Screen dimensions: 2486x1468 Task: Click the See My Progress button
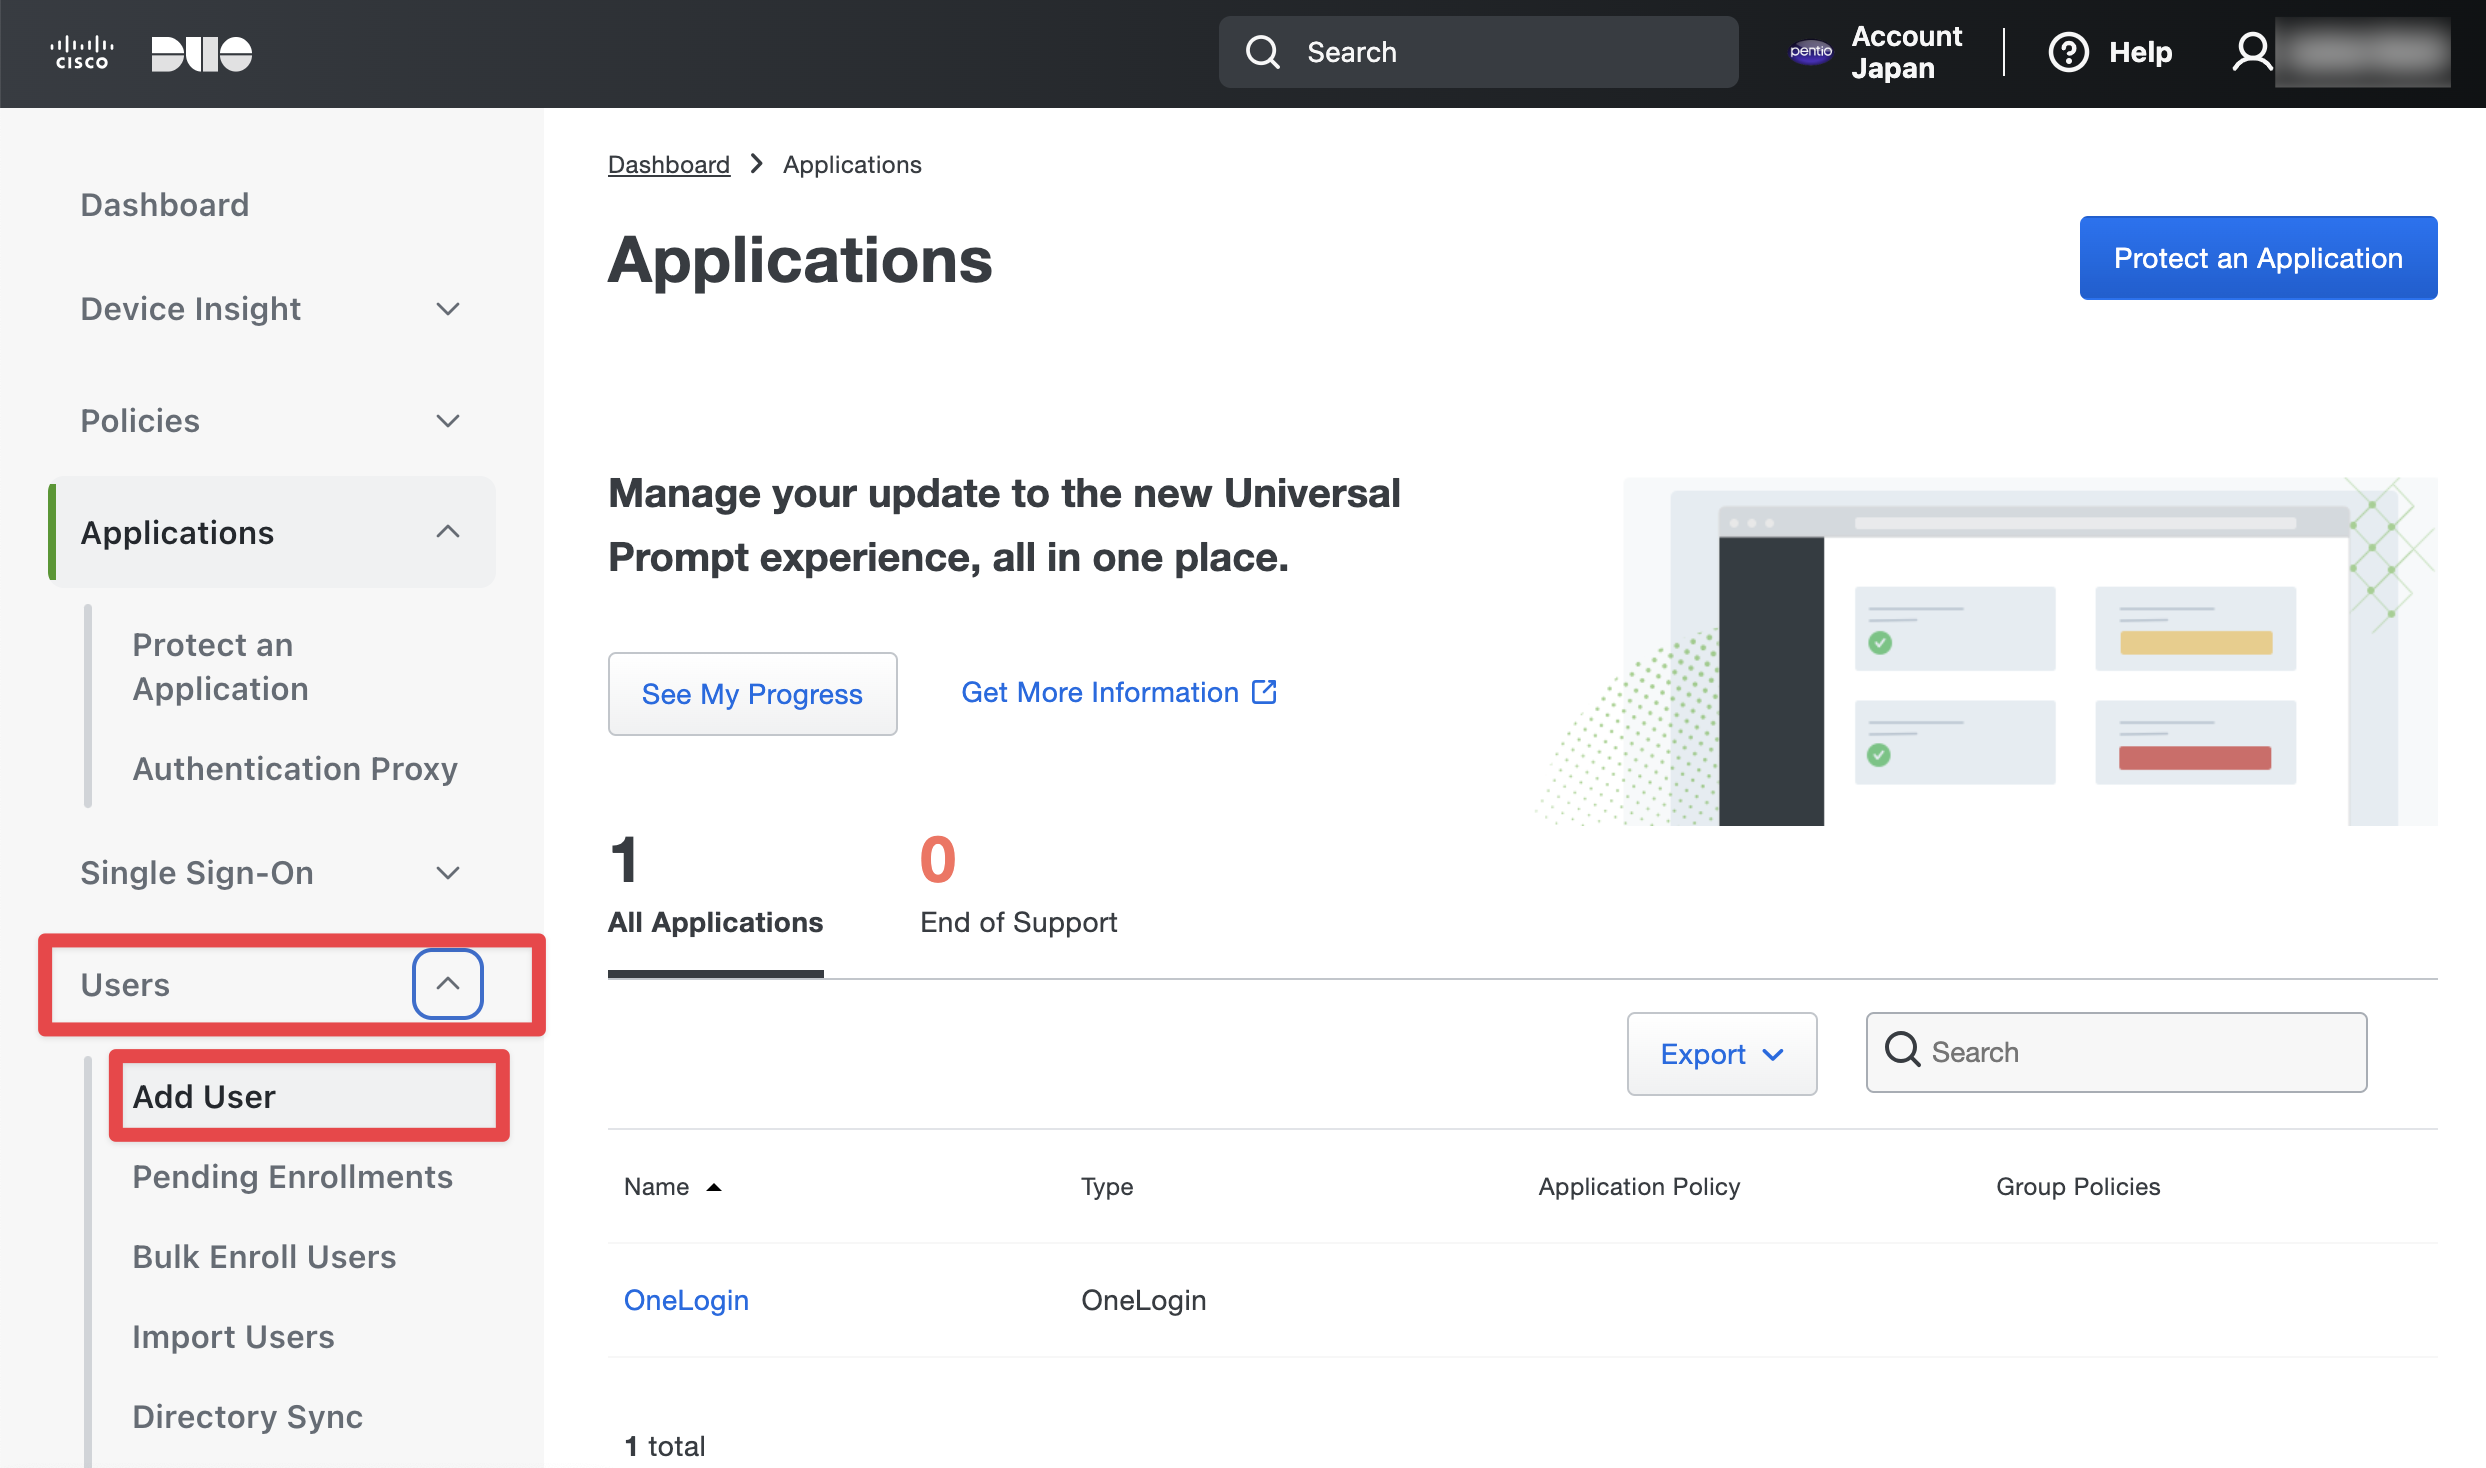(752, 694)
